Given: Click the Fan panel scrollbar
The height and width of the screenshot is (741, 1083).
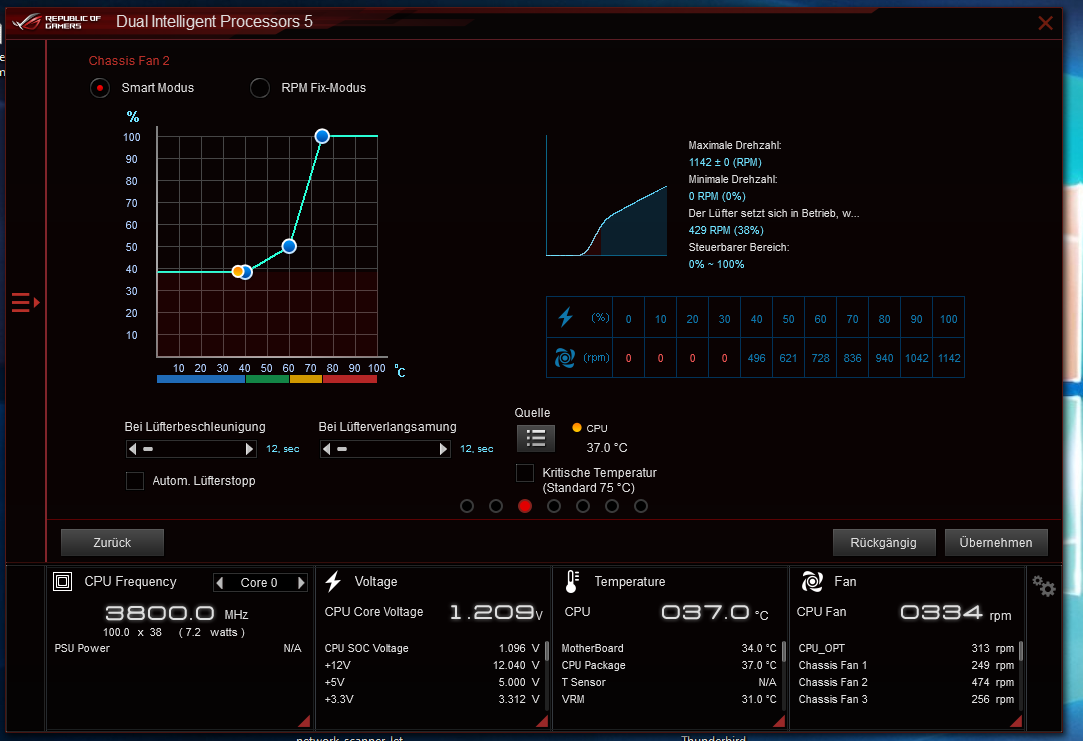Looking at the screenshot, I should (1021, 651).
